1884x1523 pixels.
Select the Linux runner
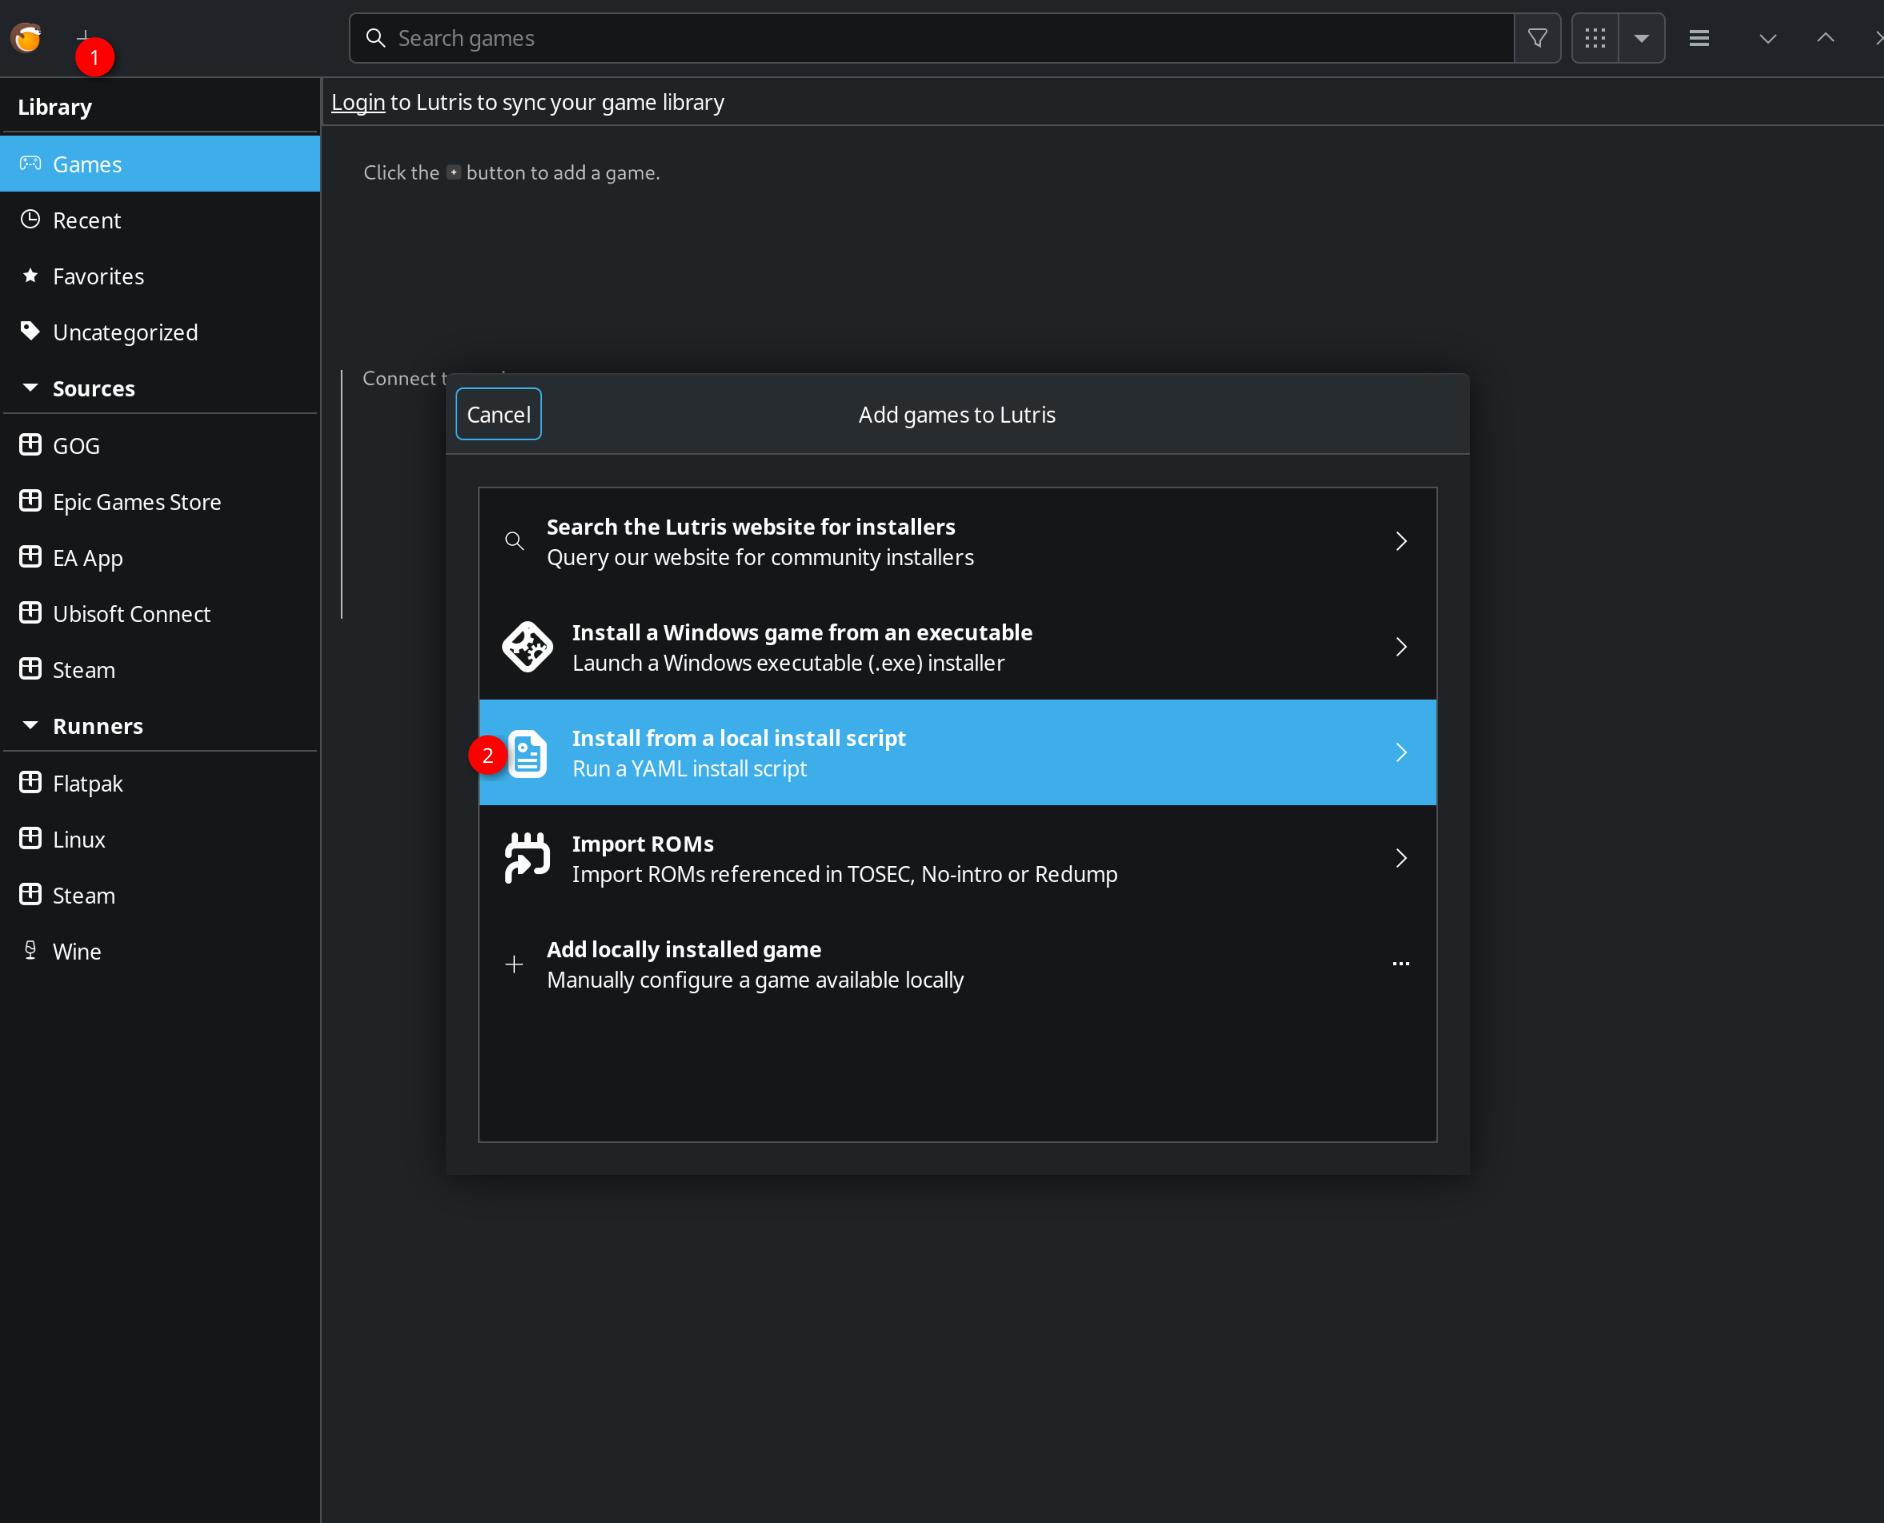(x=160, y=840)
